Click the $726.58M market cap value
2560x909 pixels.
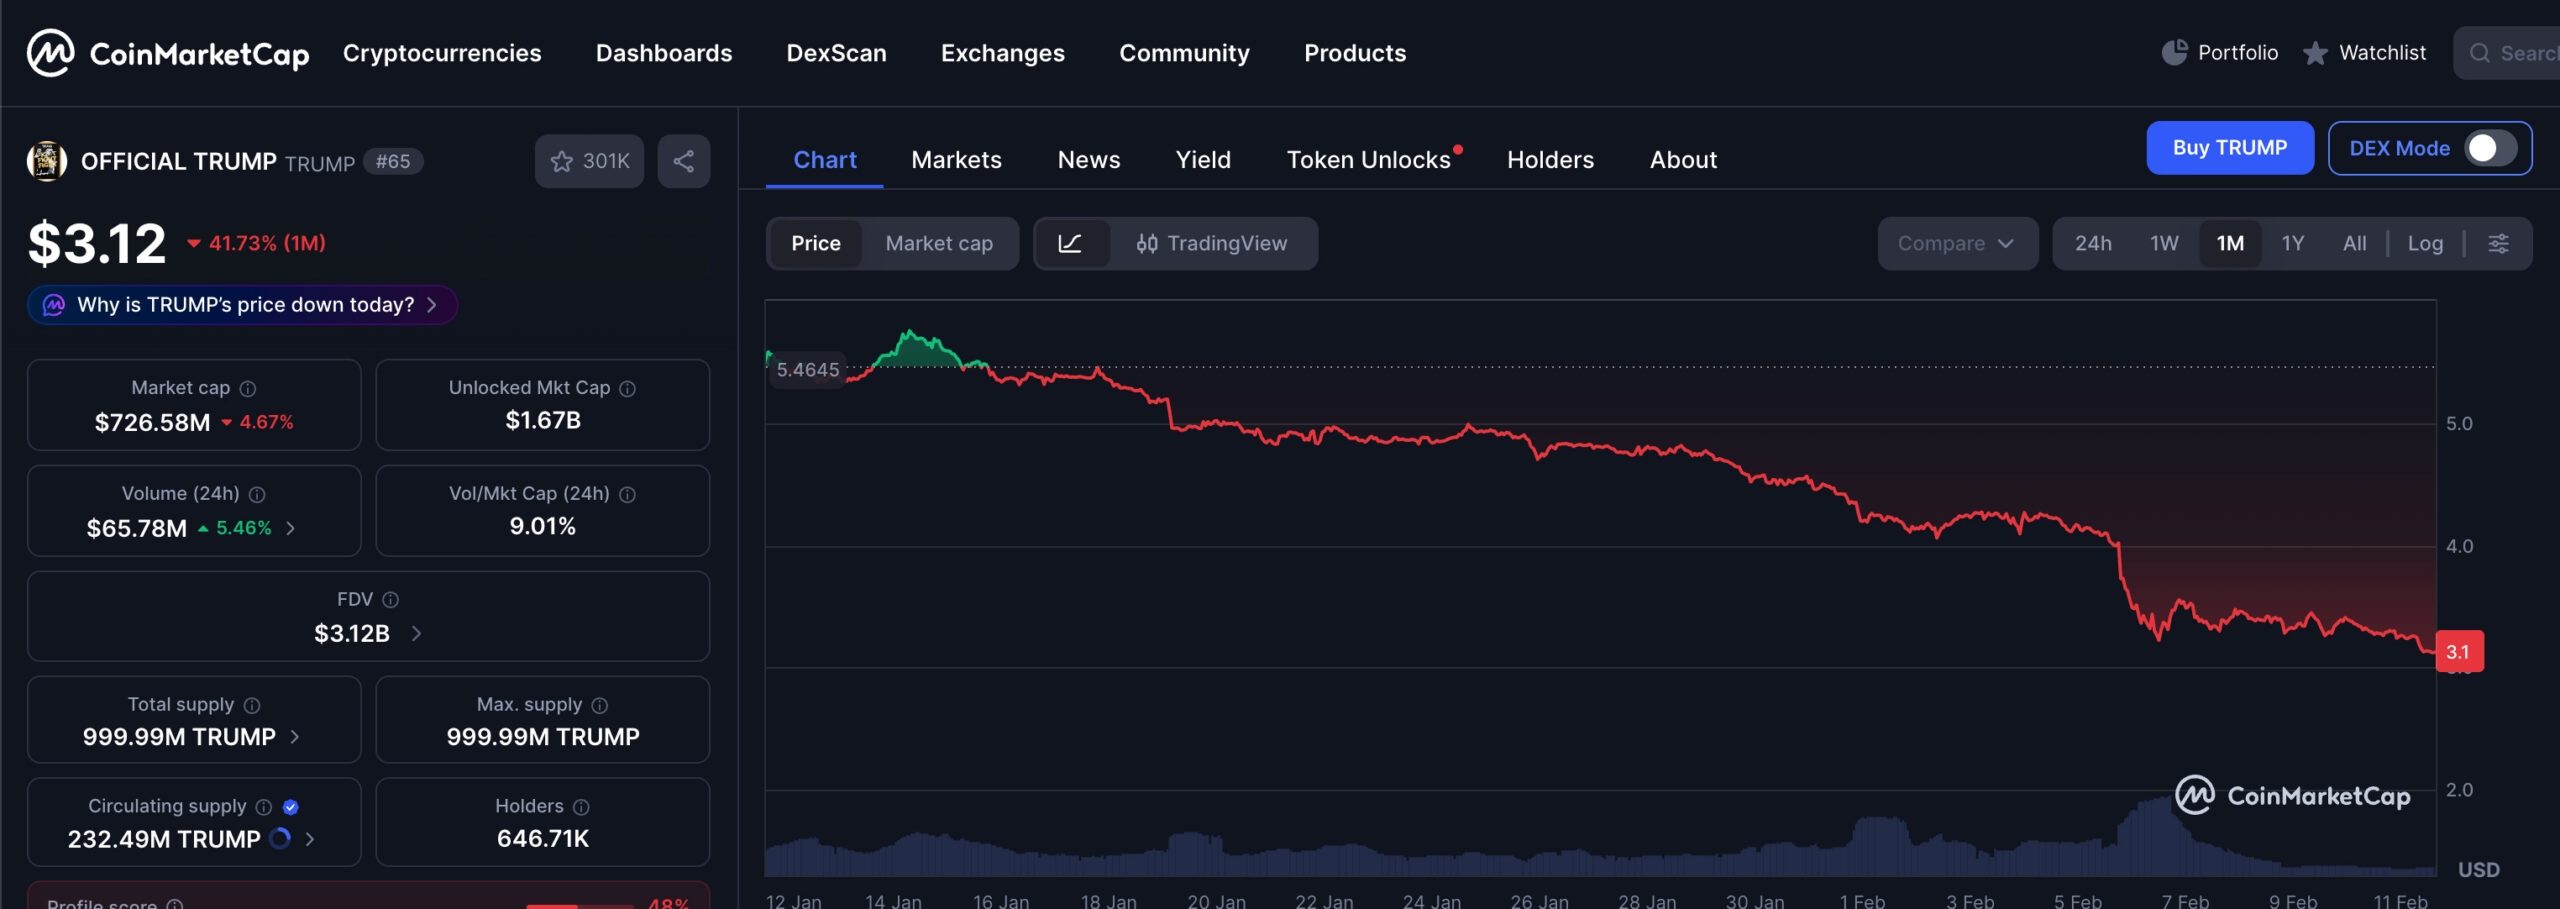[152, 423]
